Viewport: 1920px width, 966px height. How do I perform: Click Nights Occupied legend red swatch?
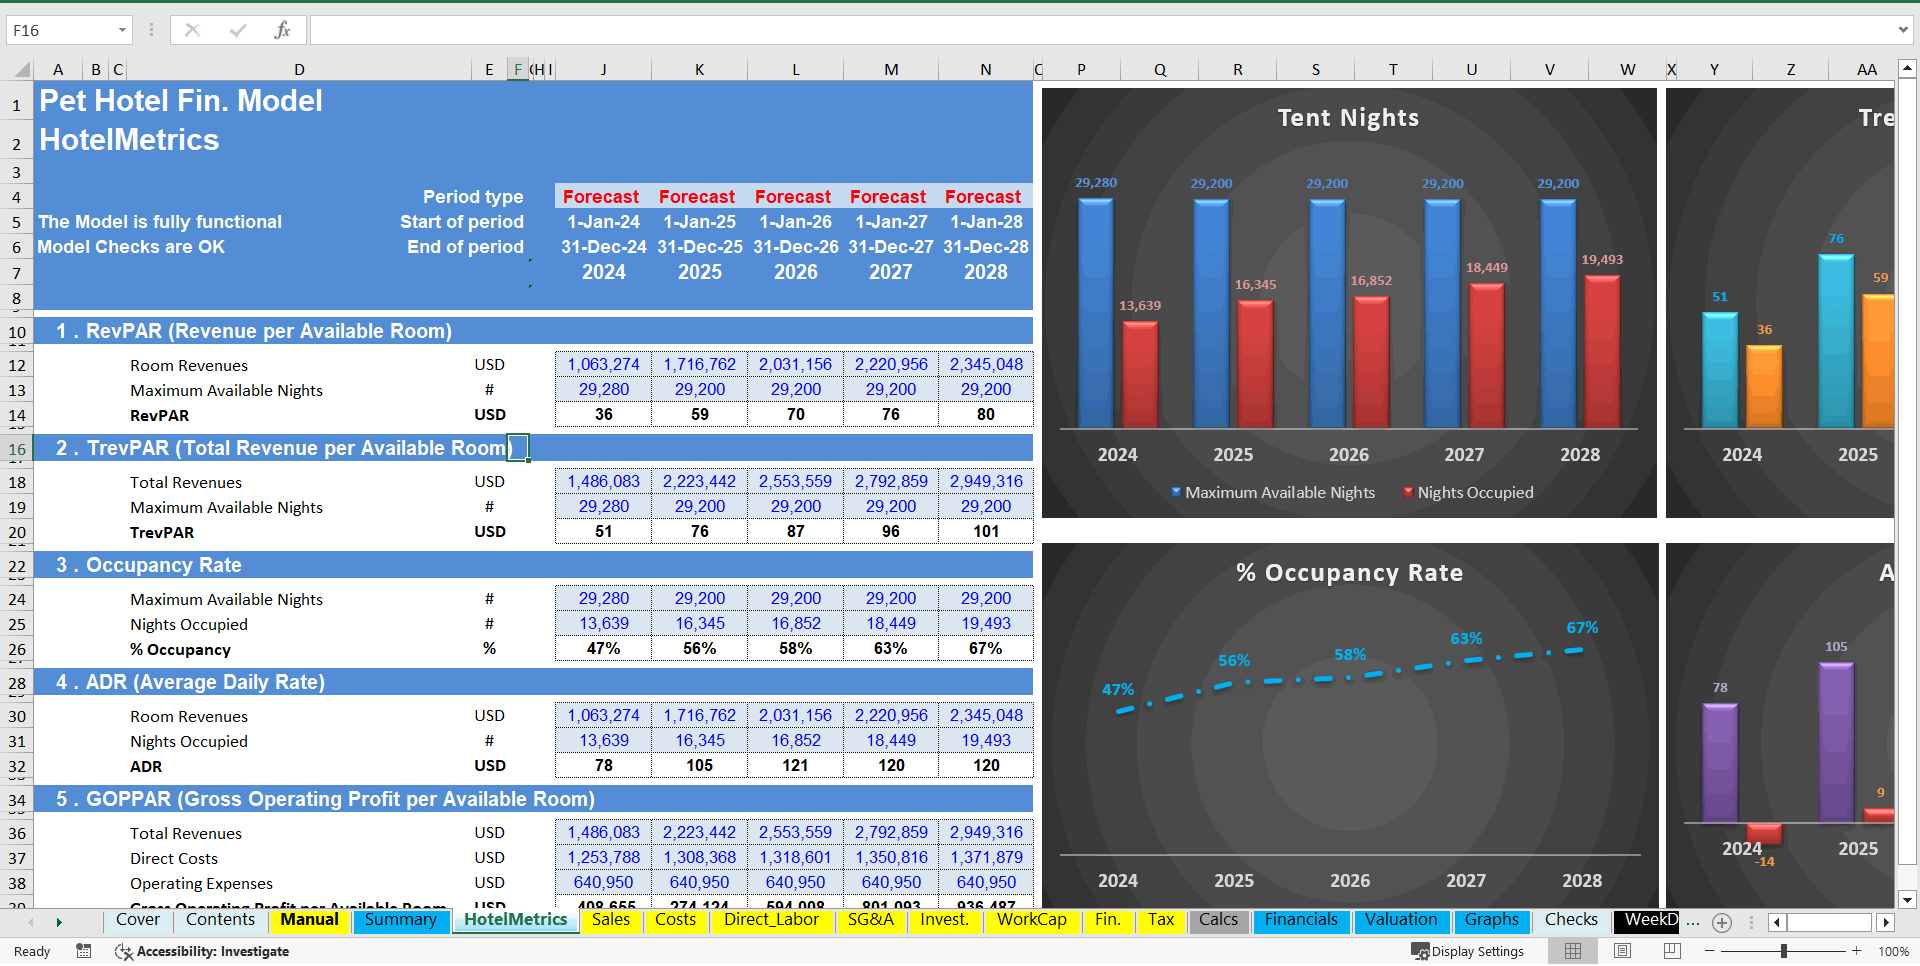coord(1408,492)
